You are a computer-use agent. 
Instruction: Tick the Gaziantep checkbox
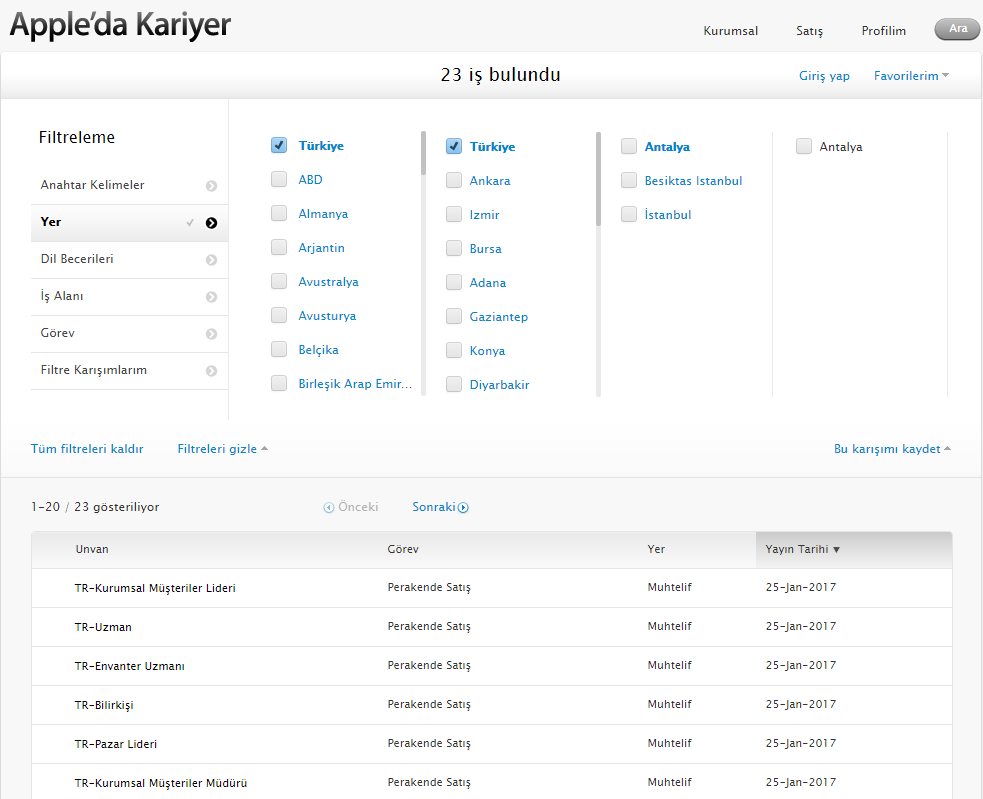coord(454,316)
